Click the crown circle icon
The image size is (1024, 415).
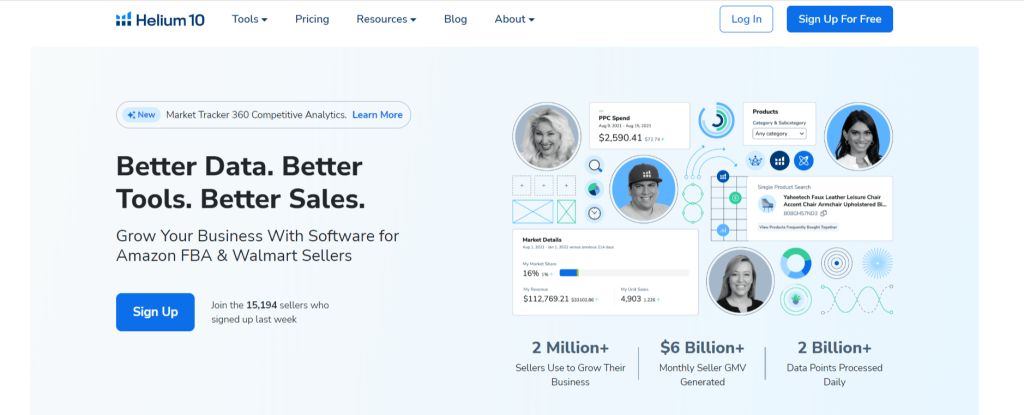756,159
